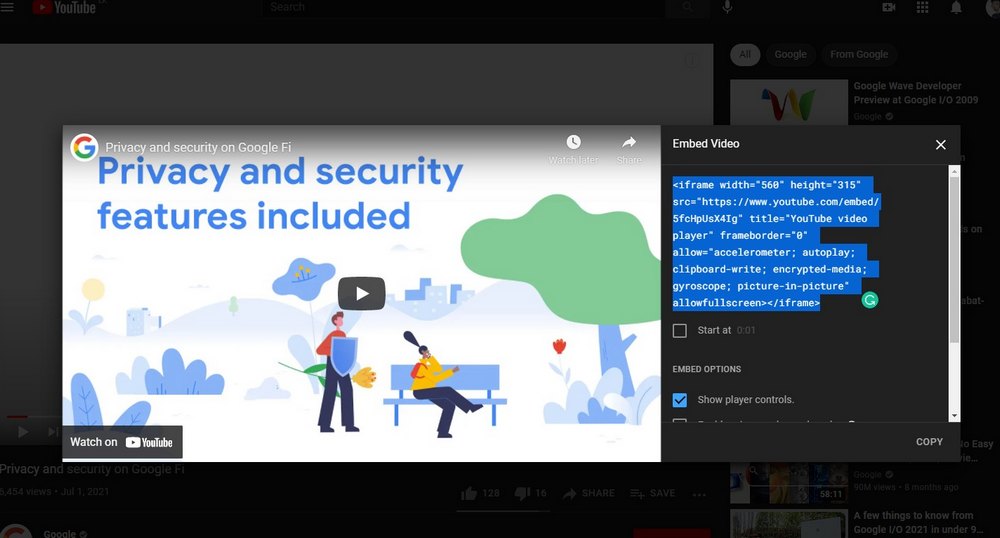Click the background player play button

tap(23, 432)
